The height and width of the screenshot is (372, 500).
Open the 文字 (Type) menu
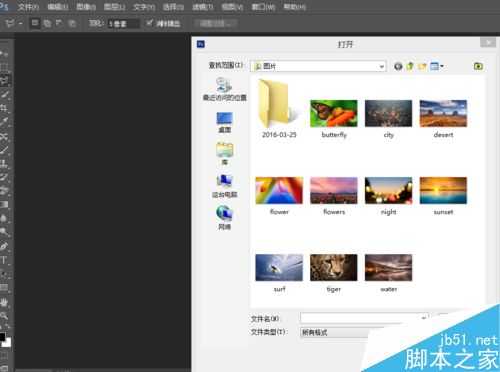pos(144,7)
